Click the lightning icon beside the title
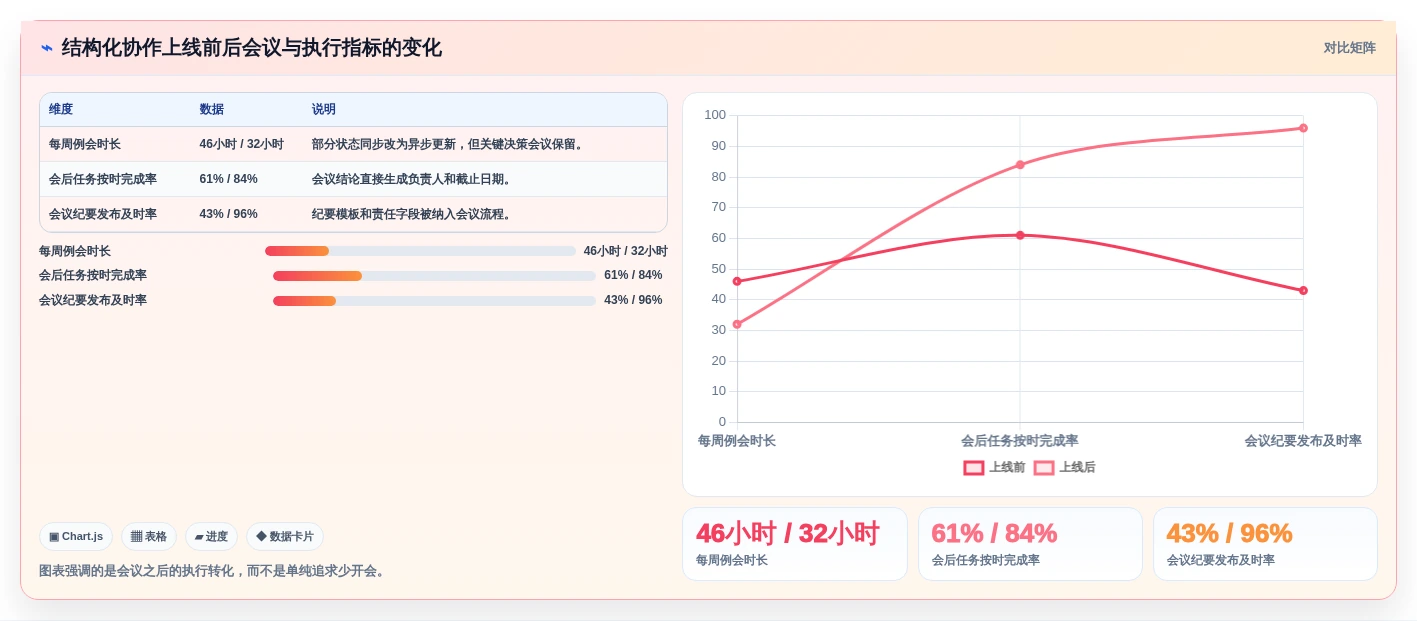This screenshot has width=1417, height=621. coord(47,48)
